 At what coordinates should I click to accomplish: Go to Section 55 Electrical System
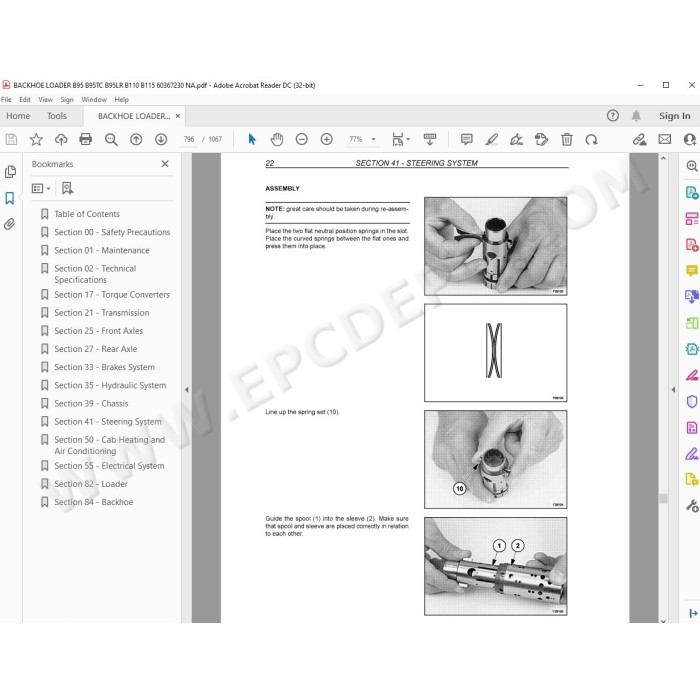point(109,466)
